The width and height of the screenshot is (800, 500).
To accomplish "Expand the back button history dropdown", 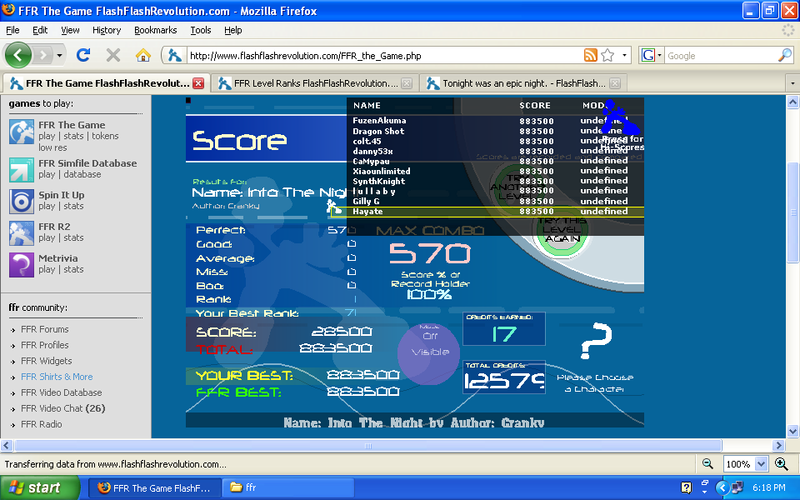I will (60, 55).
